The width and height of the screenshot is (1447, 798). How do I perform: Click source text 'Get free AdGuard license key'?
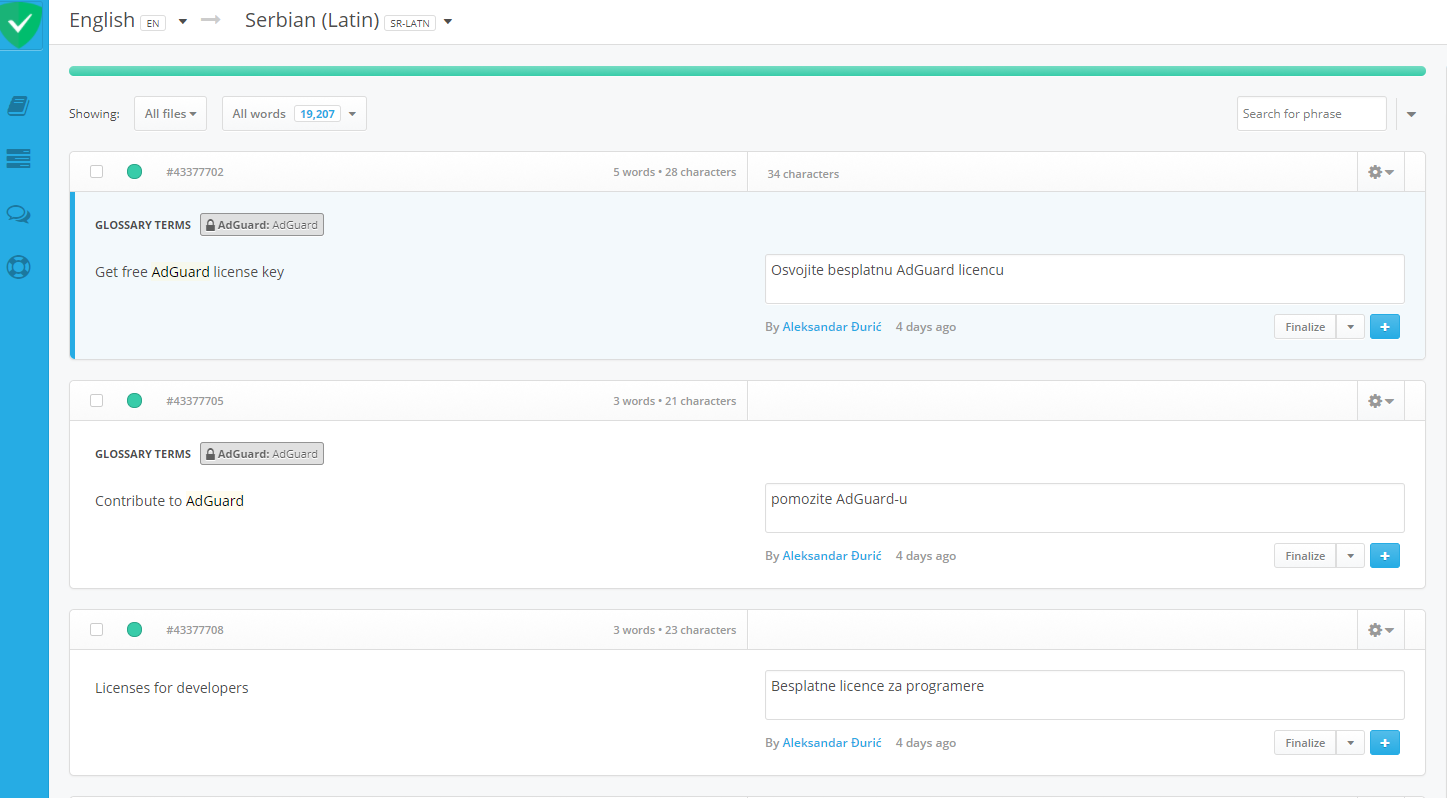[189, 272]
